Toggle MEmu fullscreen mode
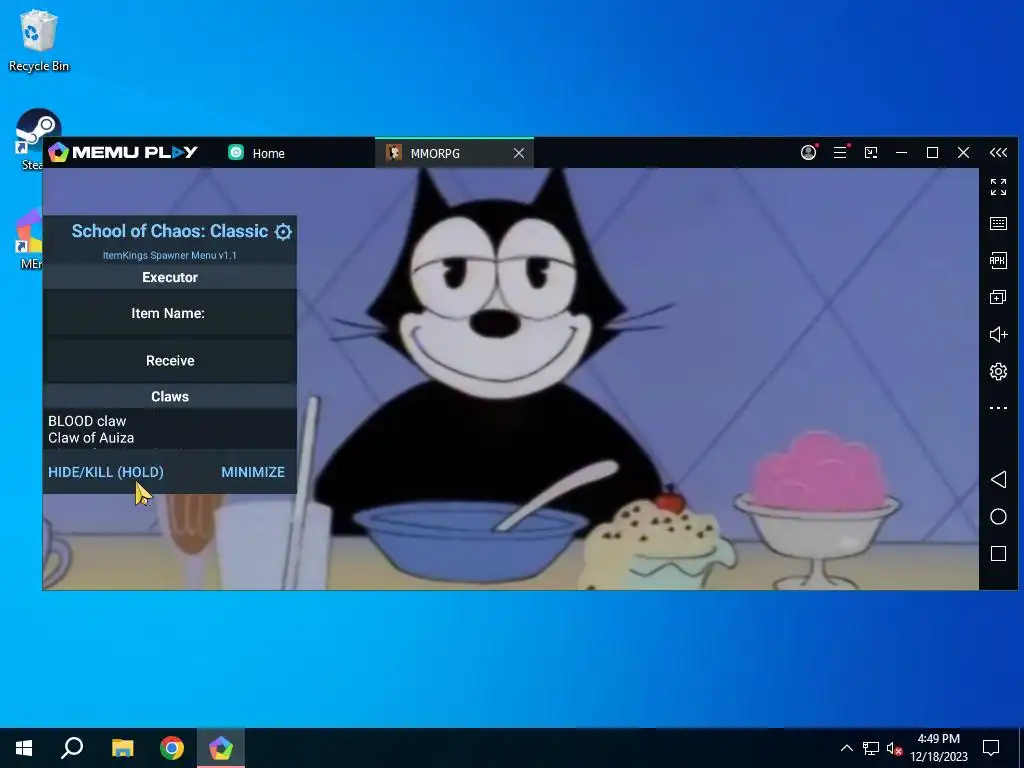 pyautogui.click(x=998, y=187)
